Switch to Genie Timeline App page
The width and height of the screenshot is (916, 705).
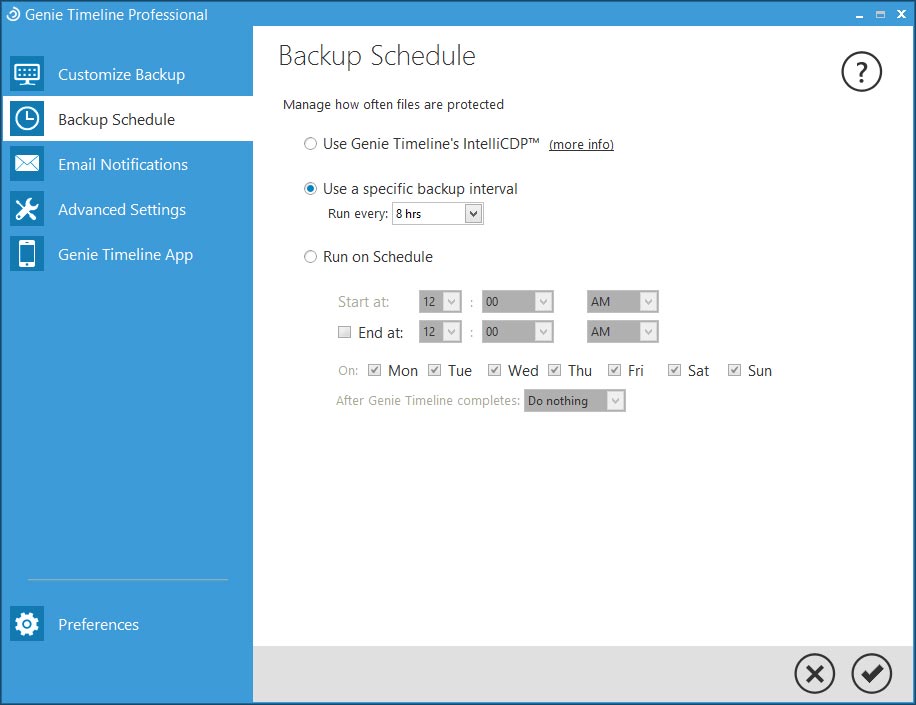(x=128, y=254)
